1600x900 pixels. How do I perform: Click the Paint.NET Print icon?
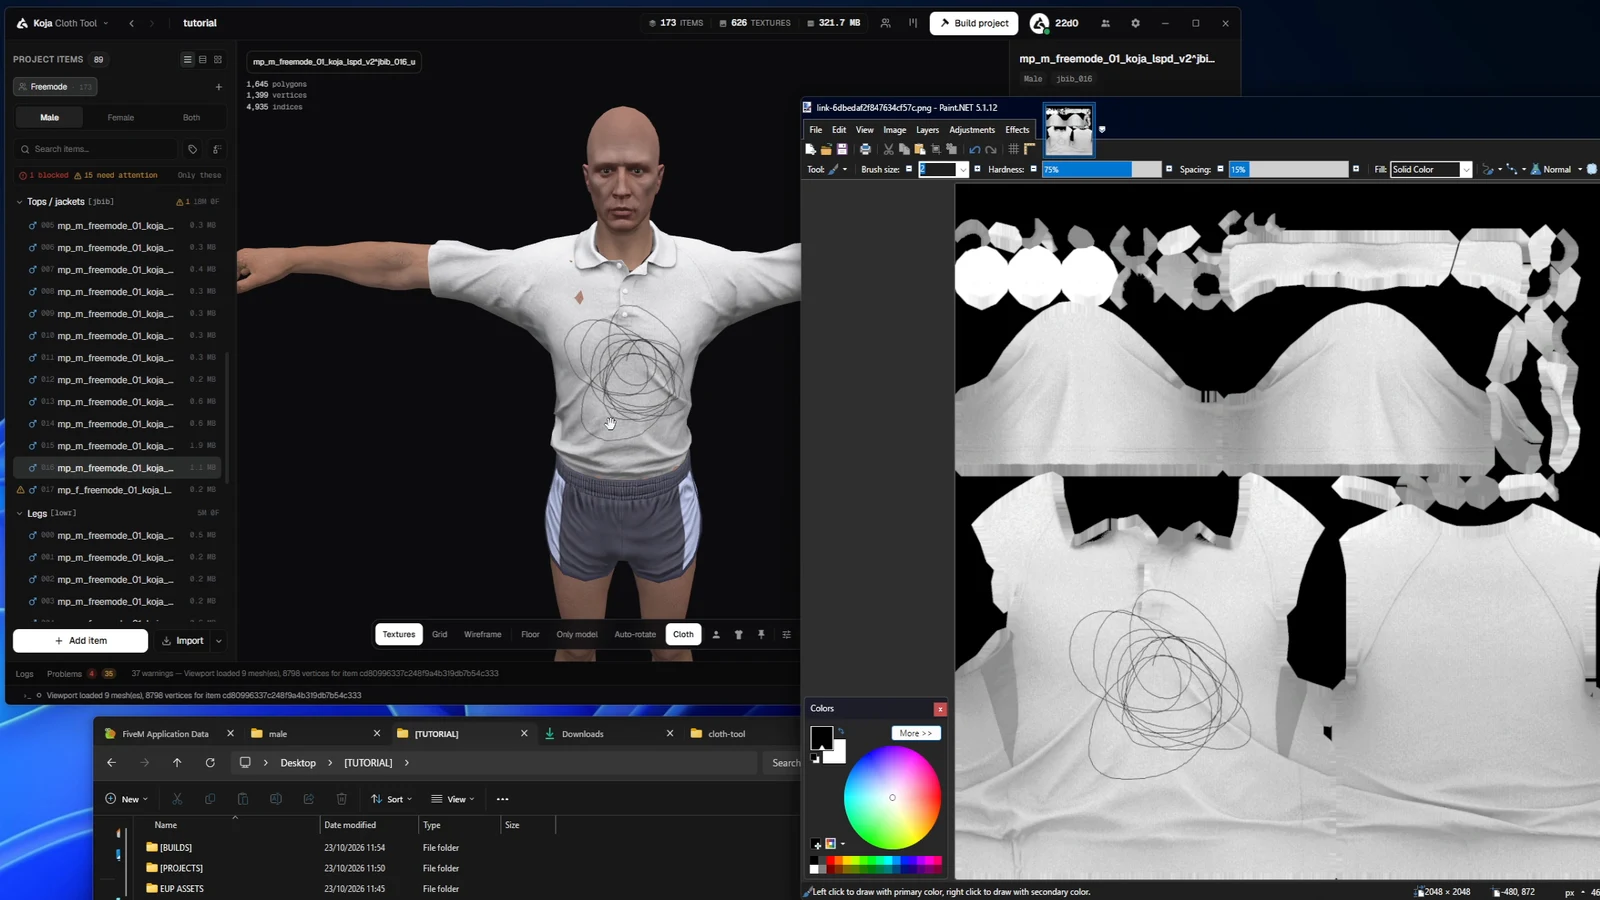tap(865, 149)
